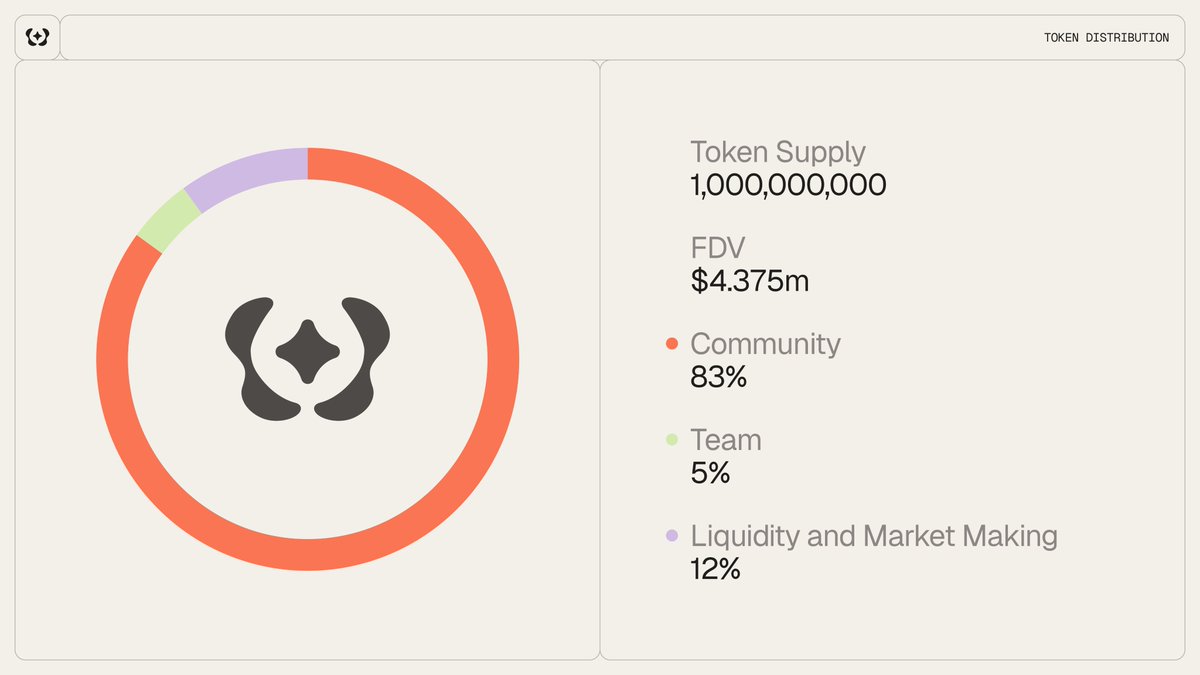Click the $4.375m value
Image resolution: width=1200 pixels, height=675 pixels.
[x=750, y=281]
